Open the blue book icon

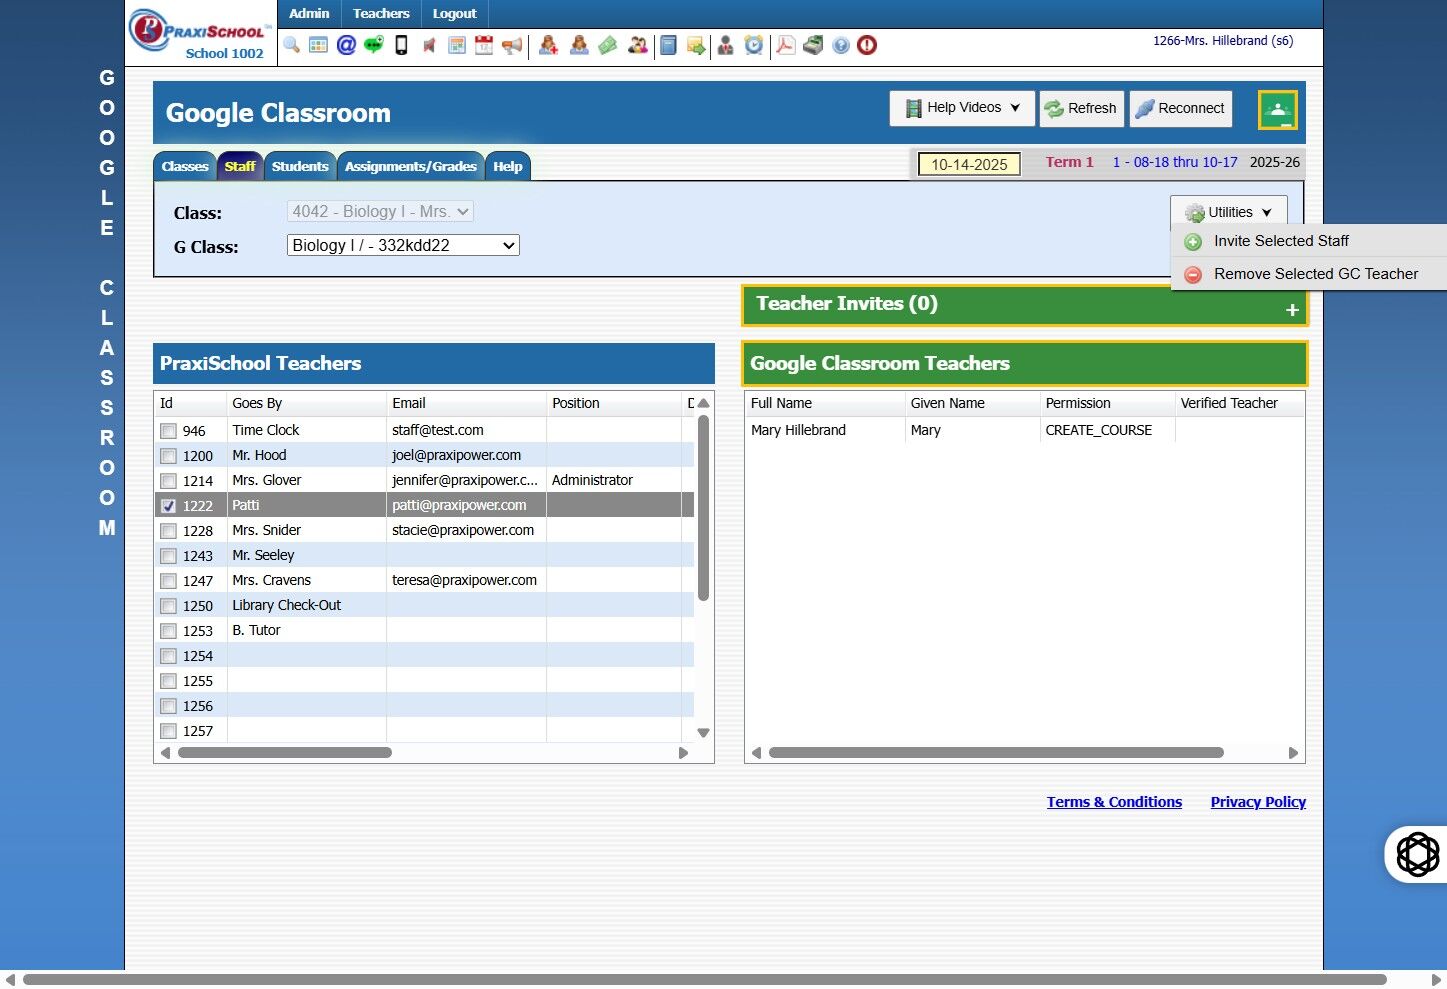668,45
